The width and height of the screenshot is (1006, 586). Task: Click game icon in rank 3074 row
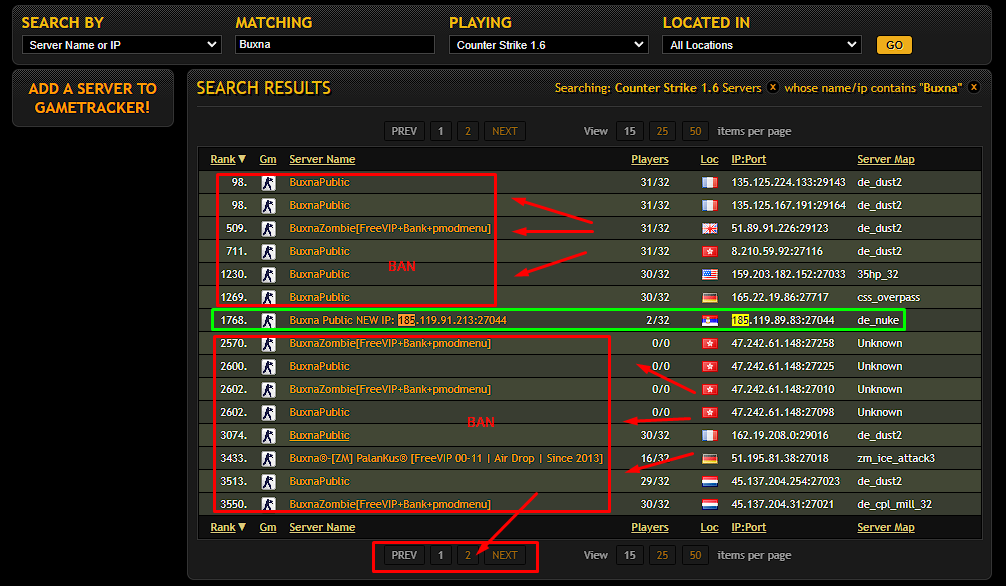(268, 435)
